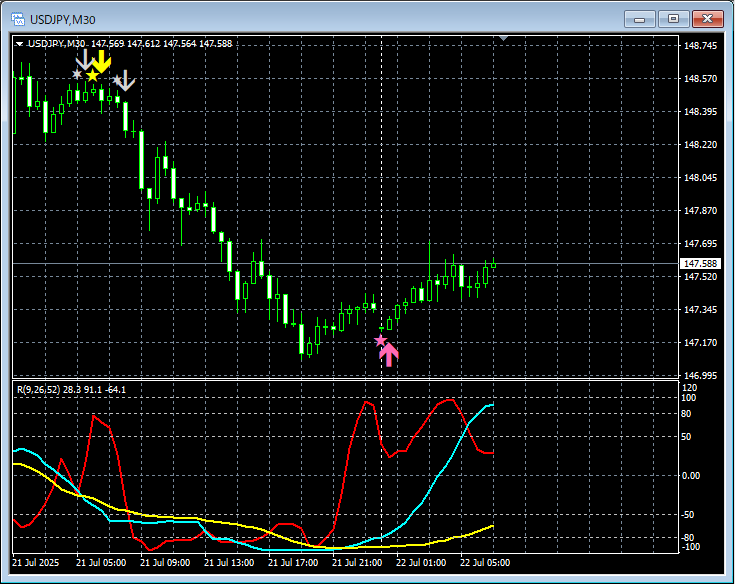This screenshot has height=584, width=736.
Task: Close the USDJPY chart window
Action: pos(707,19)
